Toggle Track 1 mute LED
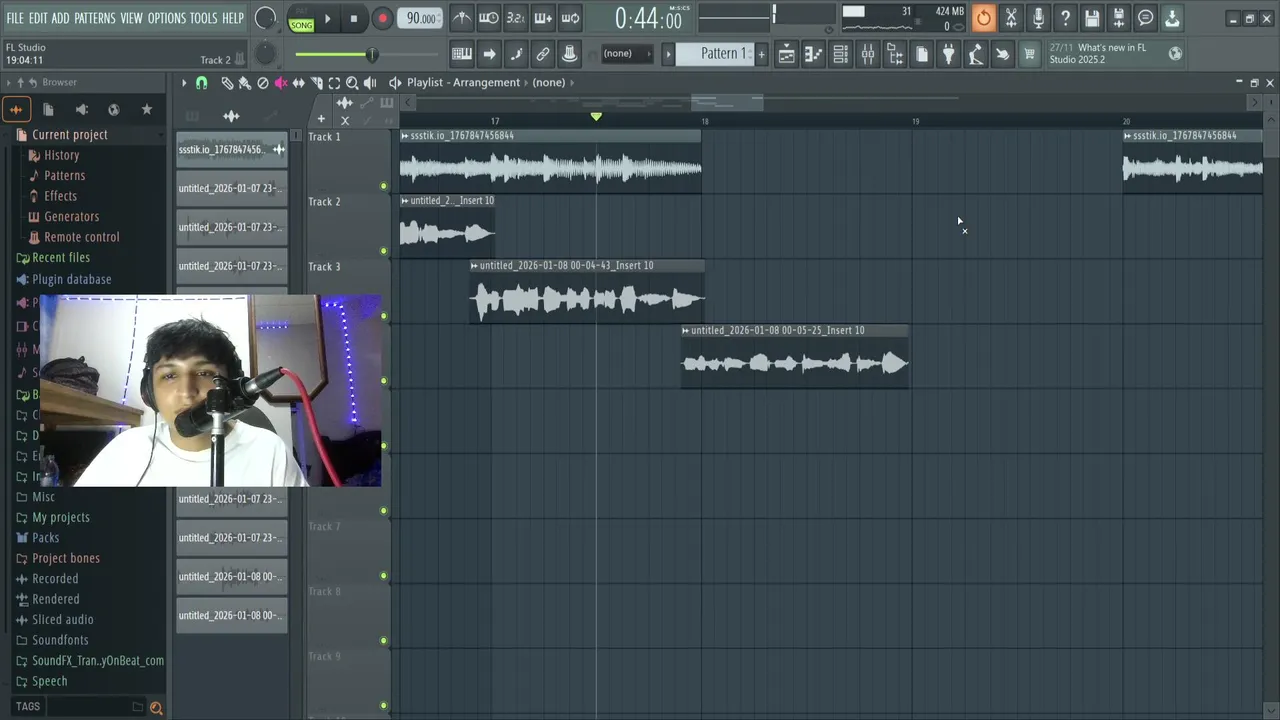 (x=383, y=186)
